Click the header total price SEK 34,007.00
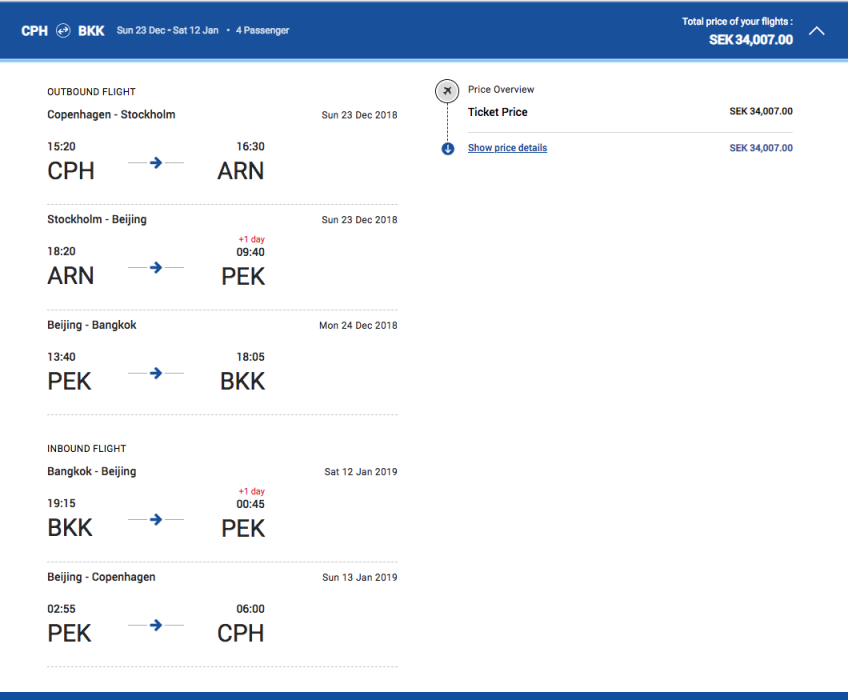This screenshot has height=700, width=848. pos(751,40)
